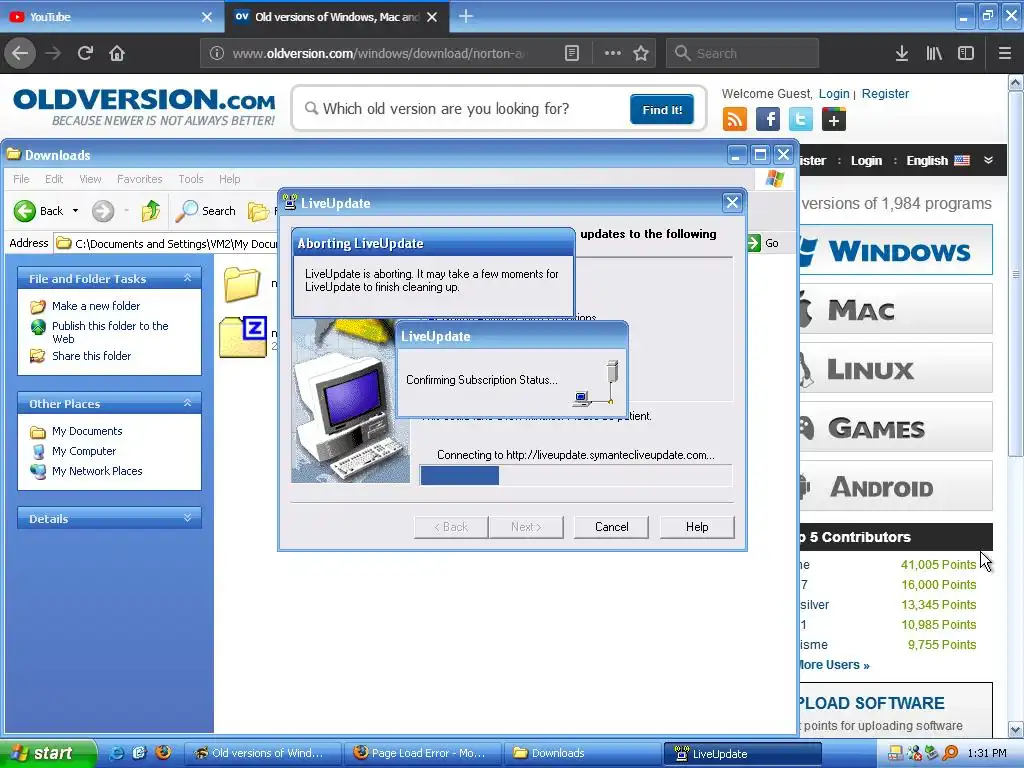Open new Firefox tab
This screenshot has height=768, width=1024.
pyautogui.click(x=466, y=16)
